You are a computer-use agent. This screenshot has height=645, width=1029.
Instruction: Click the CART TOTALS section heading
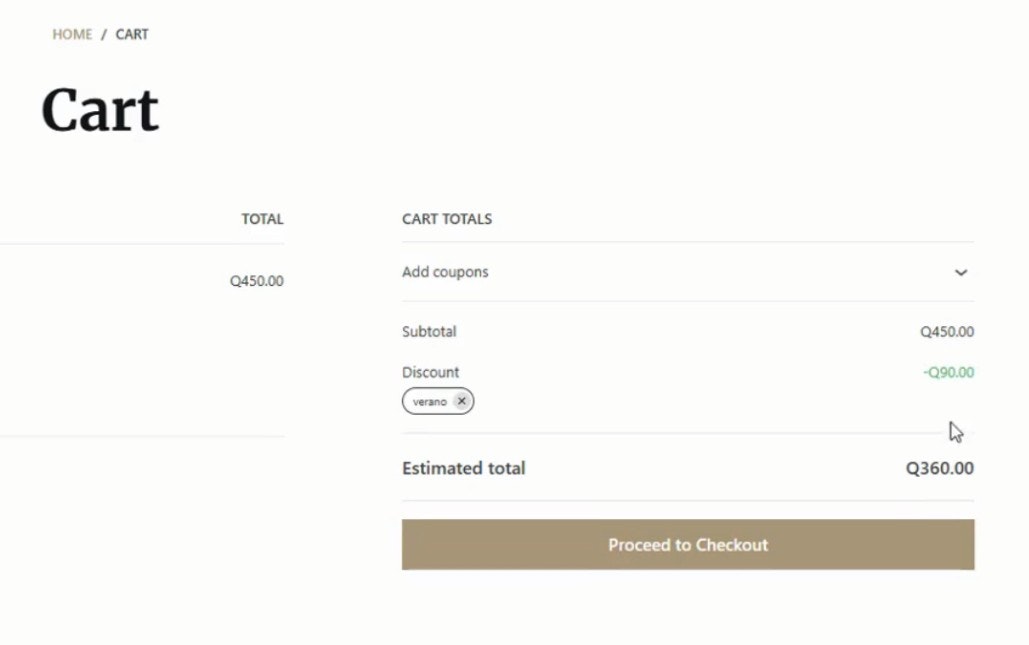[x=447, y=219]
